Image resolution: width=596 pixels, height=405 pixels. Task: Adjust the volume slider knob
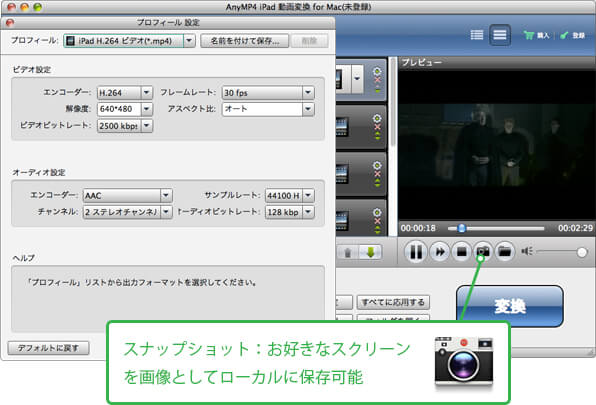pyautogui.click(x=582, y=252)
